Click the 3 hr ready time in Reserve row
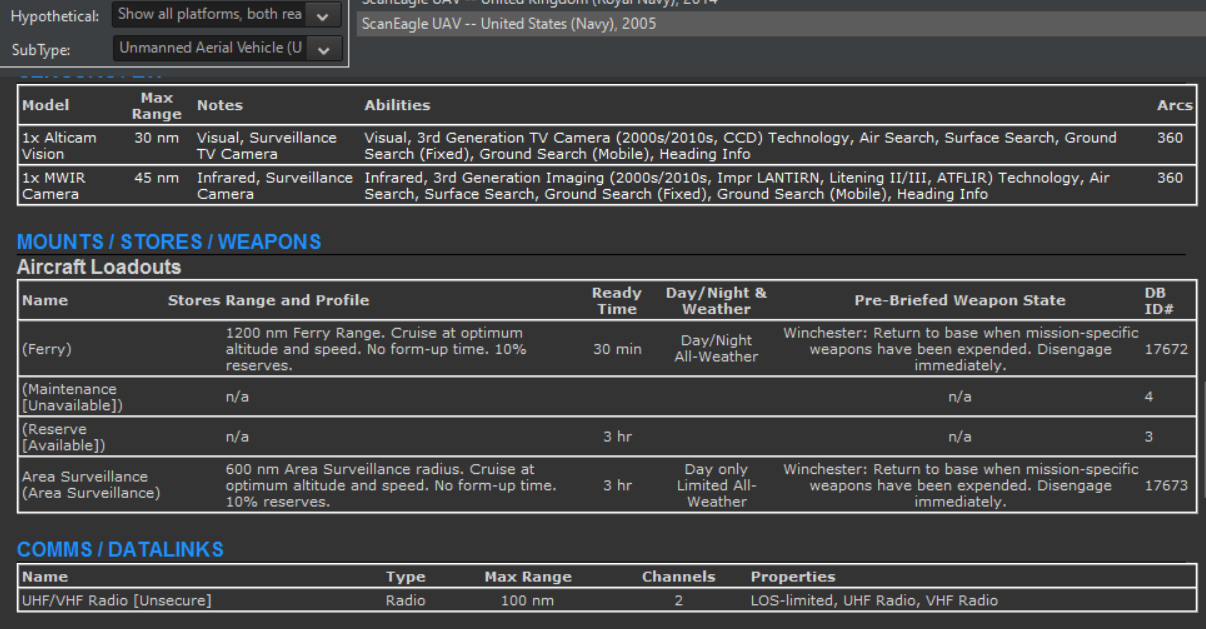Image resolution: width=1206 pixels, height=629 pixels. 617,437
